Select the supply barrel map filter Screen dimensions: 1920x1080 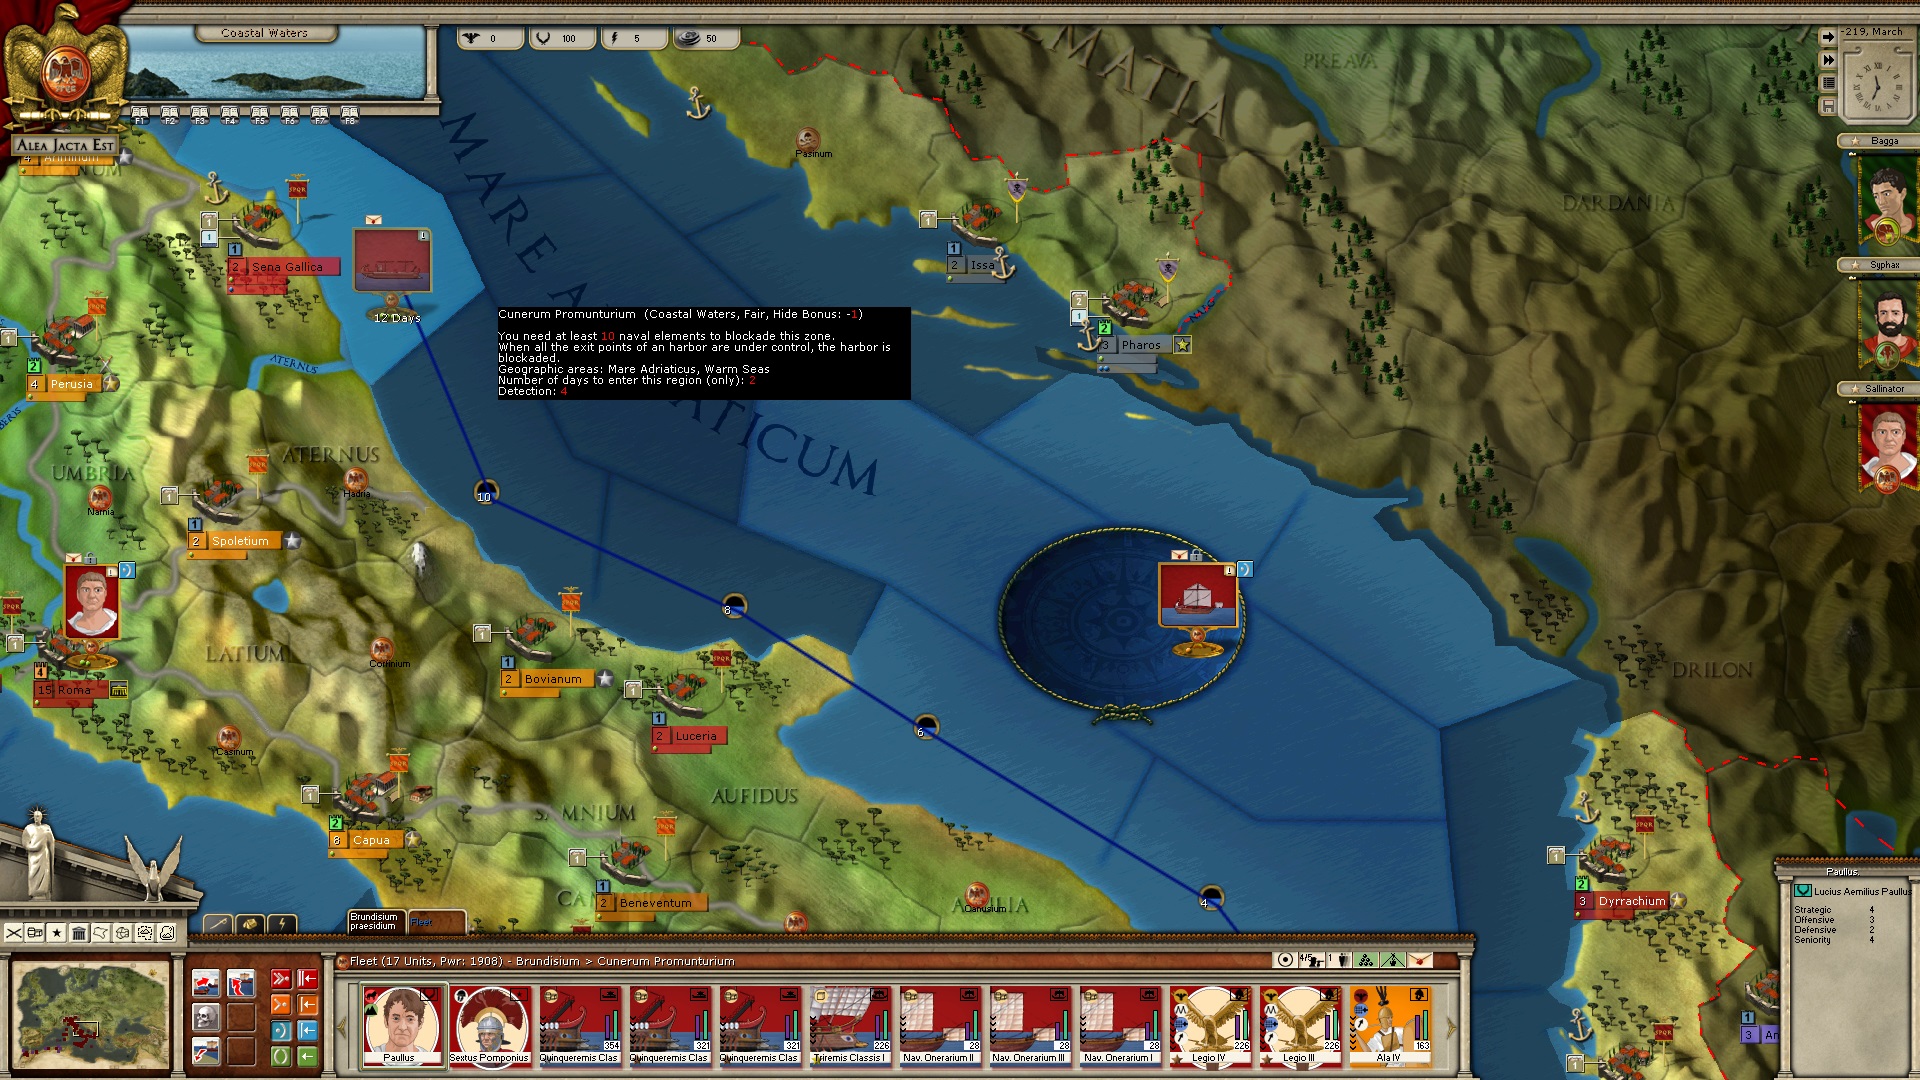[35, 933]
